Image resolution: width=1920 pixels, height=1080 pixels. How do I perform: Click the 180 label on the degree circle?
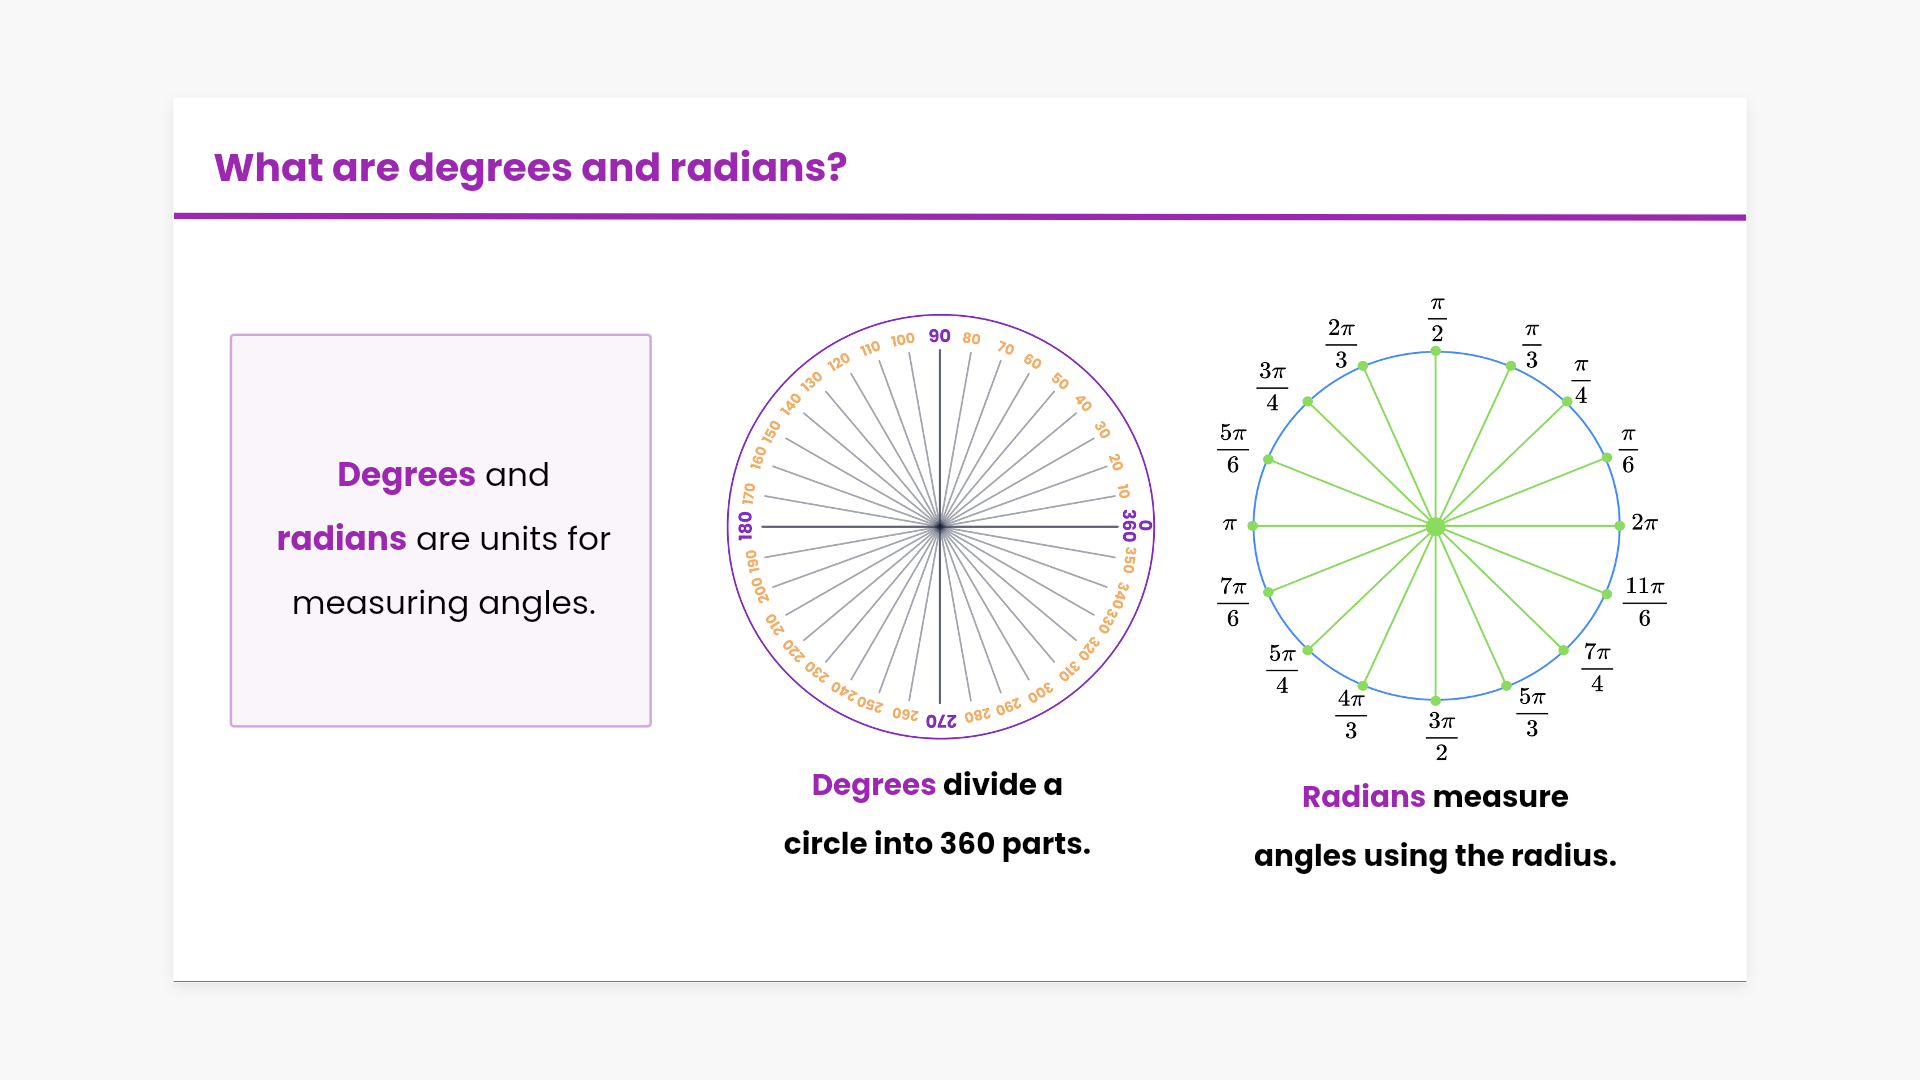pos(745,526)
